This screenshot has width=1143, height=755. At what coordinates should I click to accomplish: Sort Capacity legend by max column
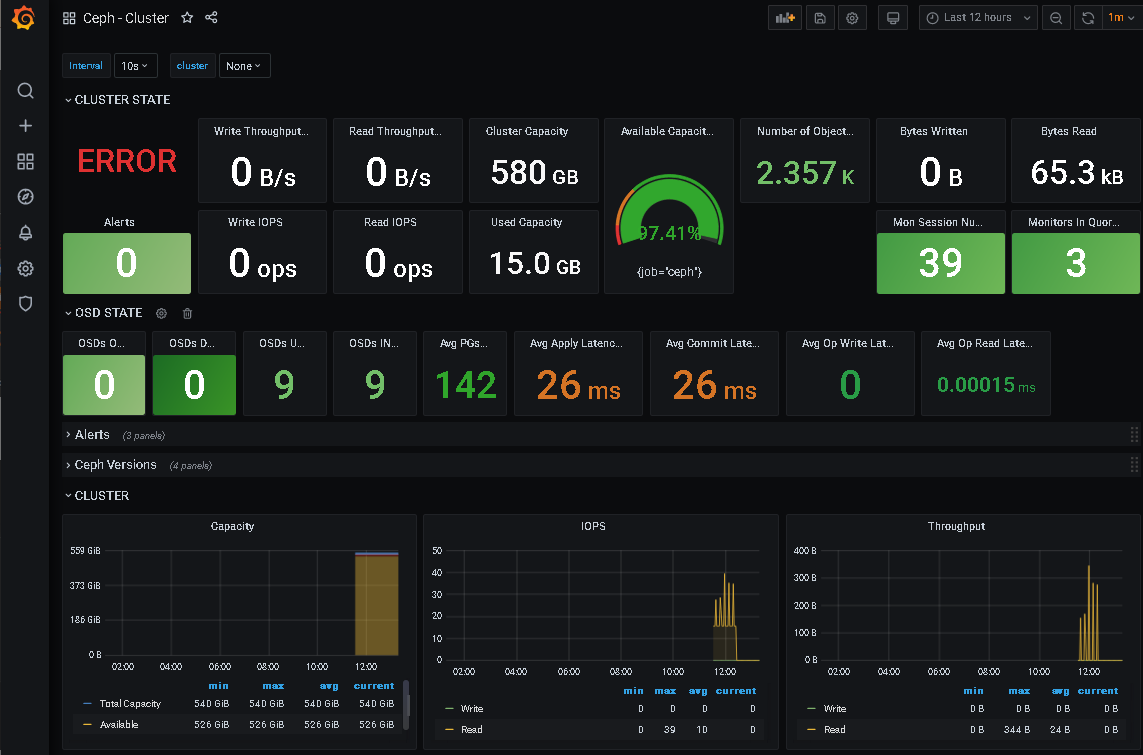273,686
